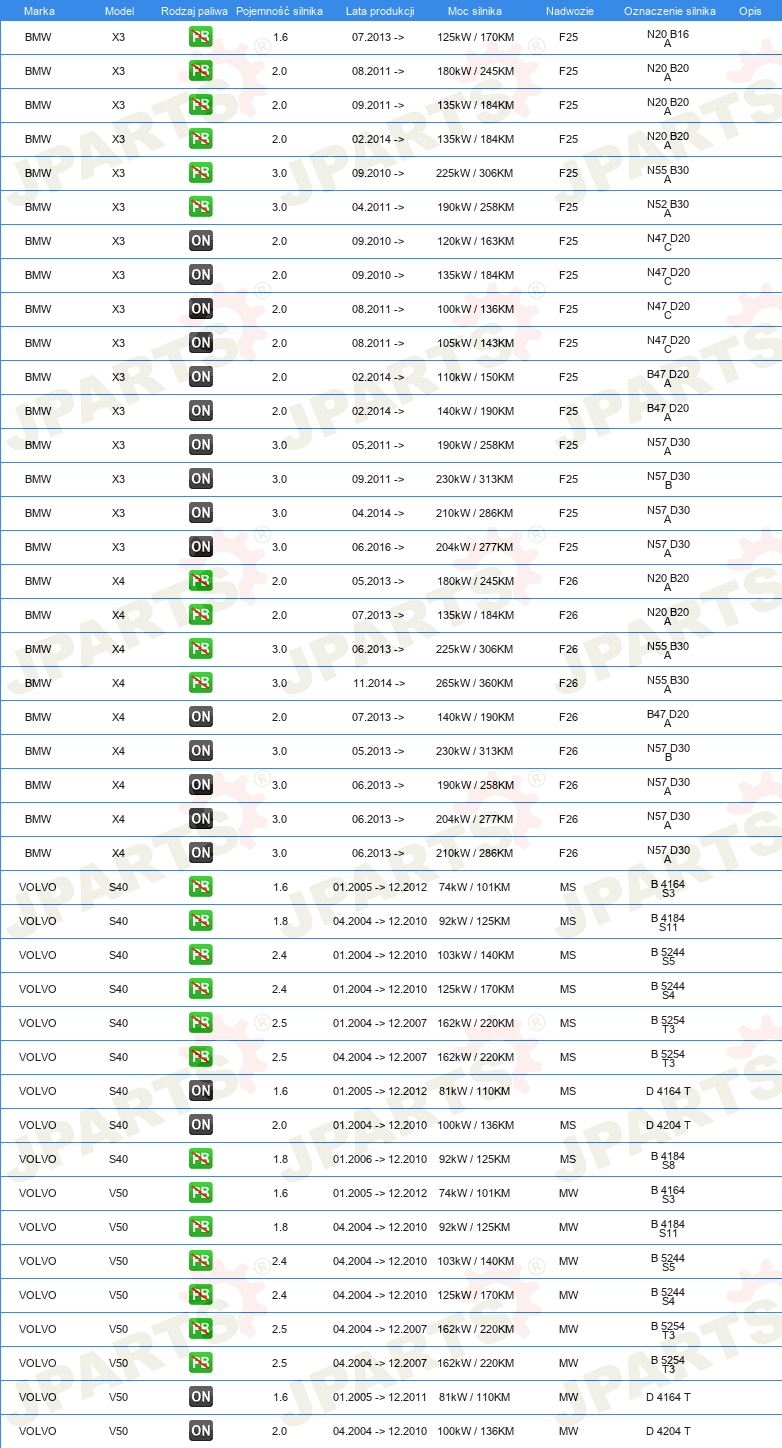This screenshot has height=1448, width=782.
Task: Click the Marka column header
Action: pyautogui.click(x=39, y=11)
